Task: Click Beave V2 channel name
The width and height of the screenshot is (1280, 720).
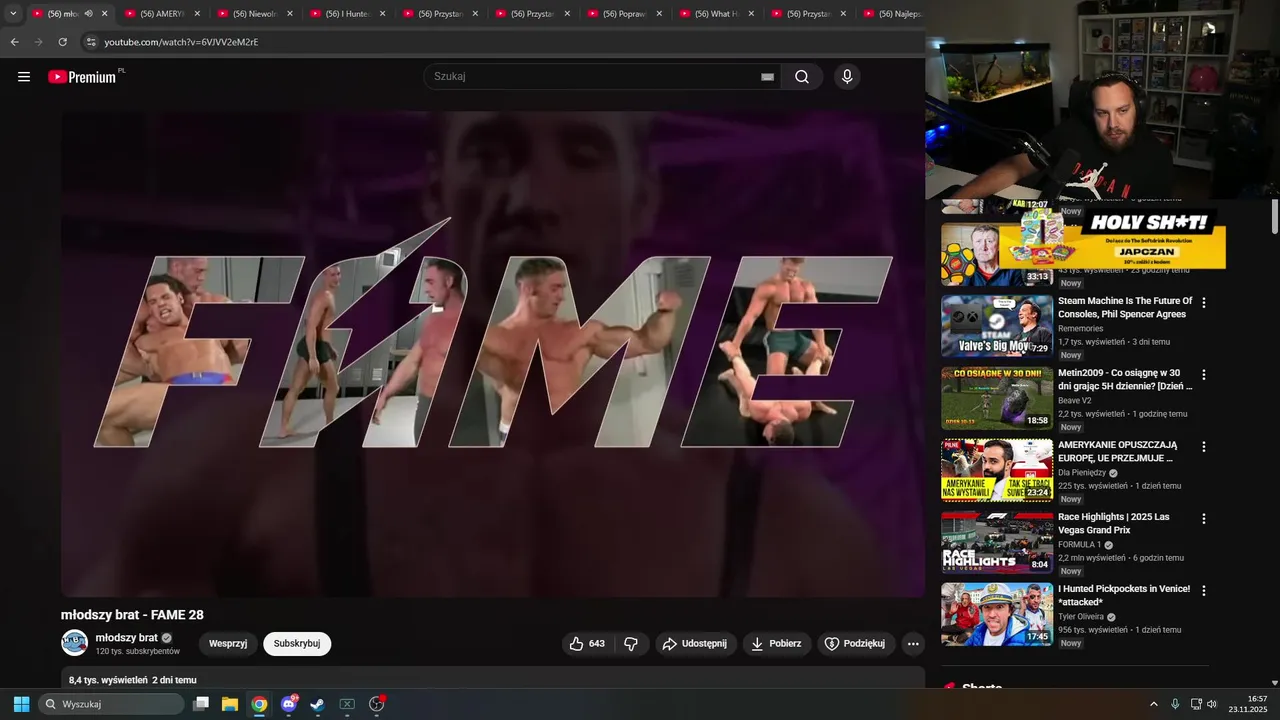Action: [1075, 401]
